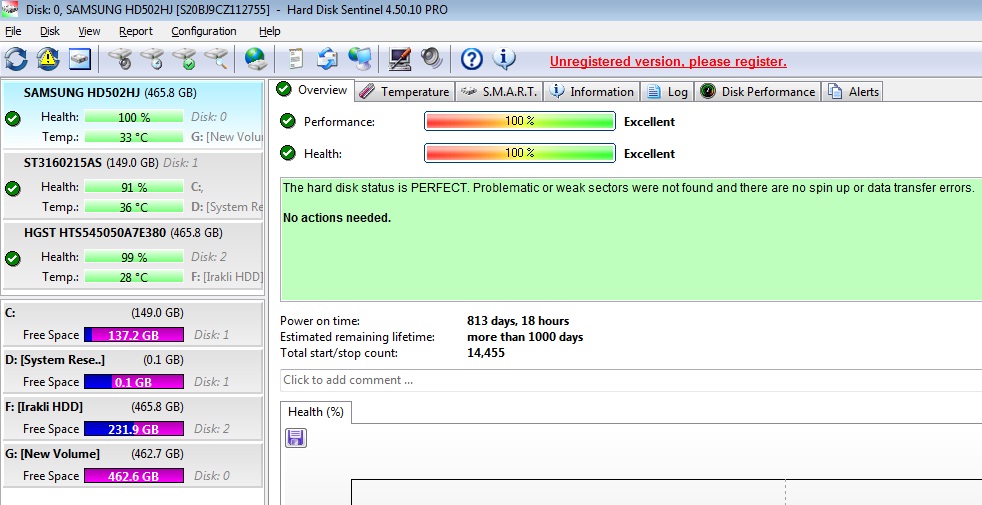Select the C: partition entry
This screenshot has width=982, height=505.
pos(133,323)
